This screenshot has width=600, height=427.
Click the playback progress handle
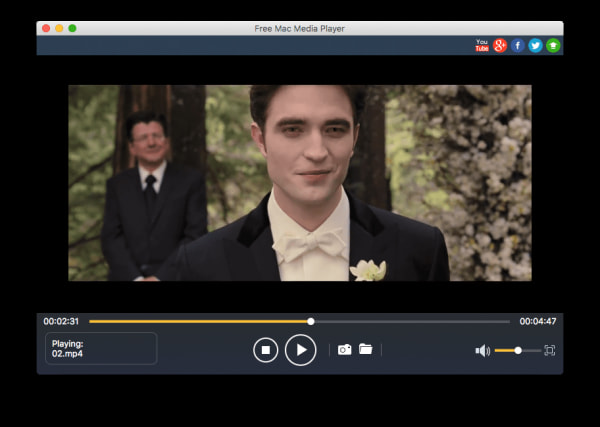point(311,321)
